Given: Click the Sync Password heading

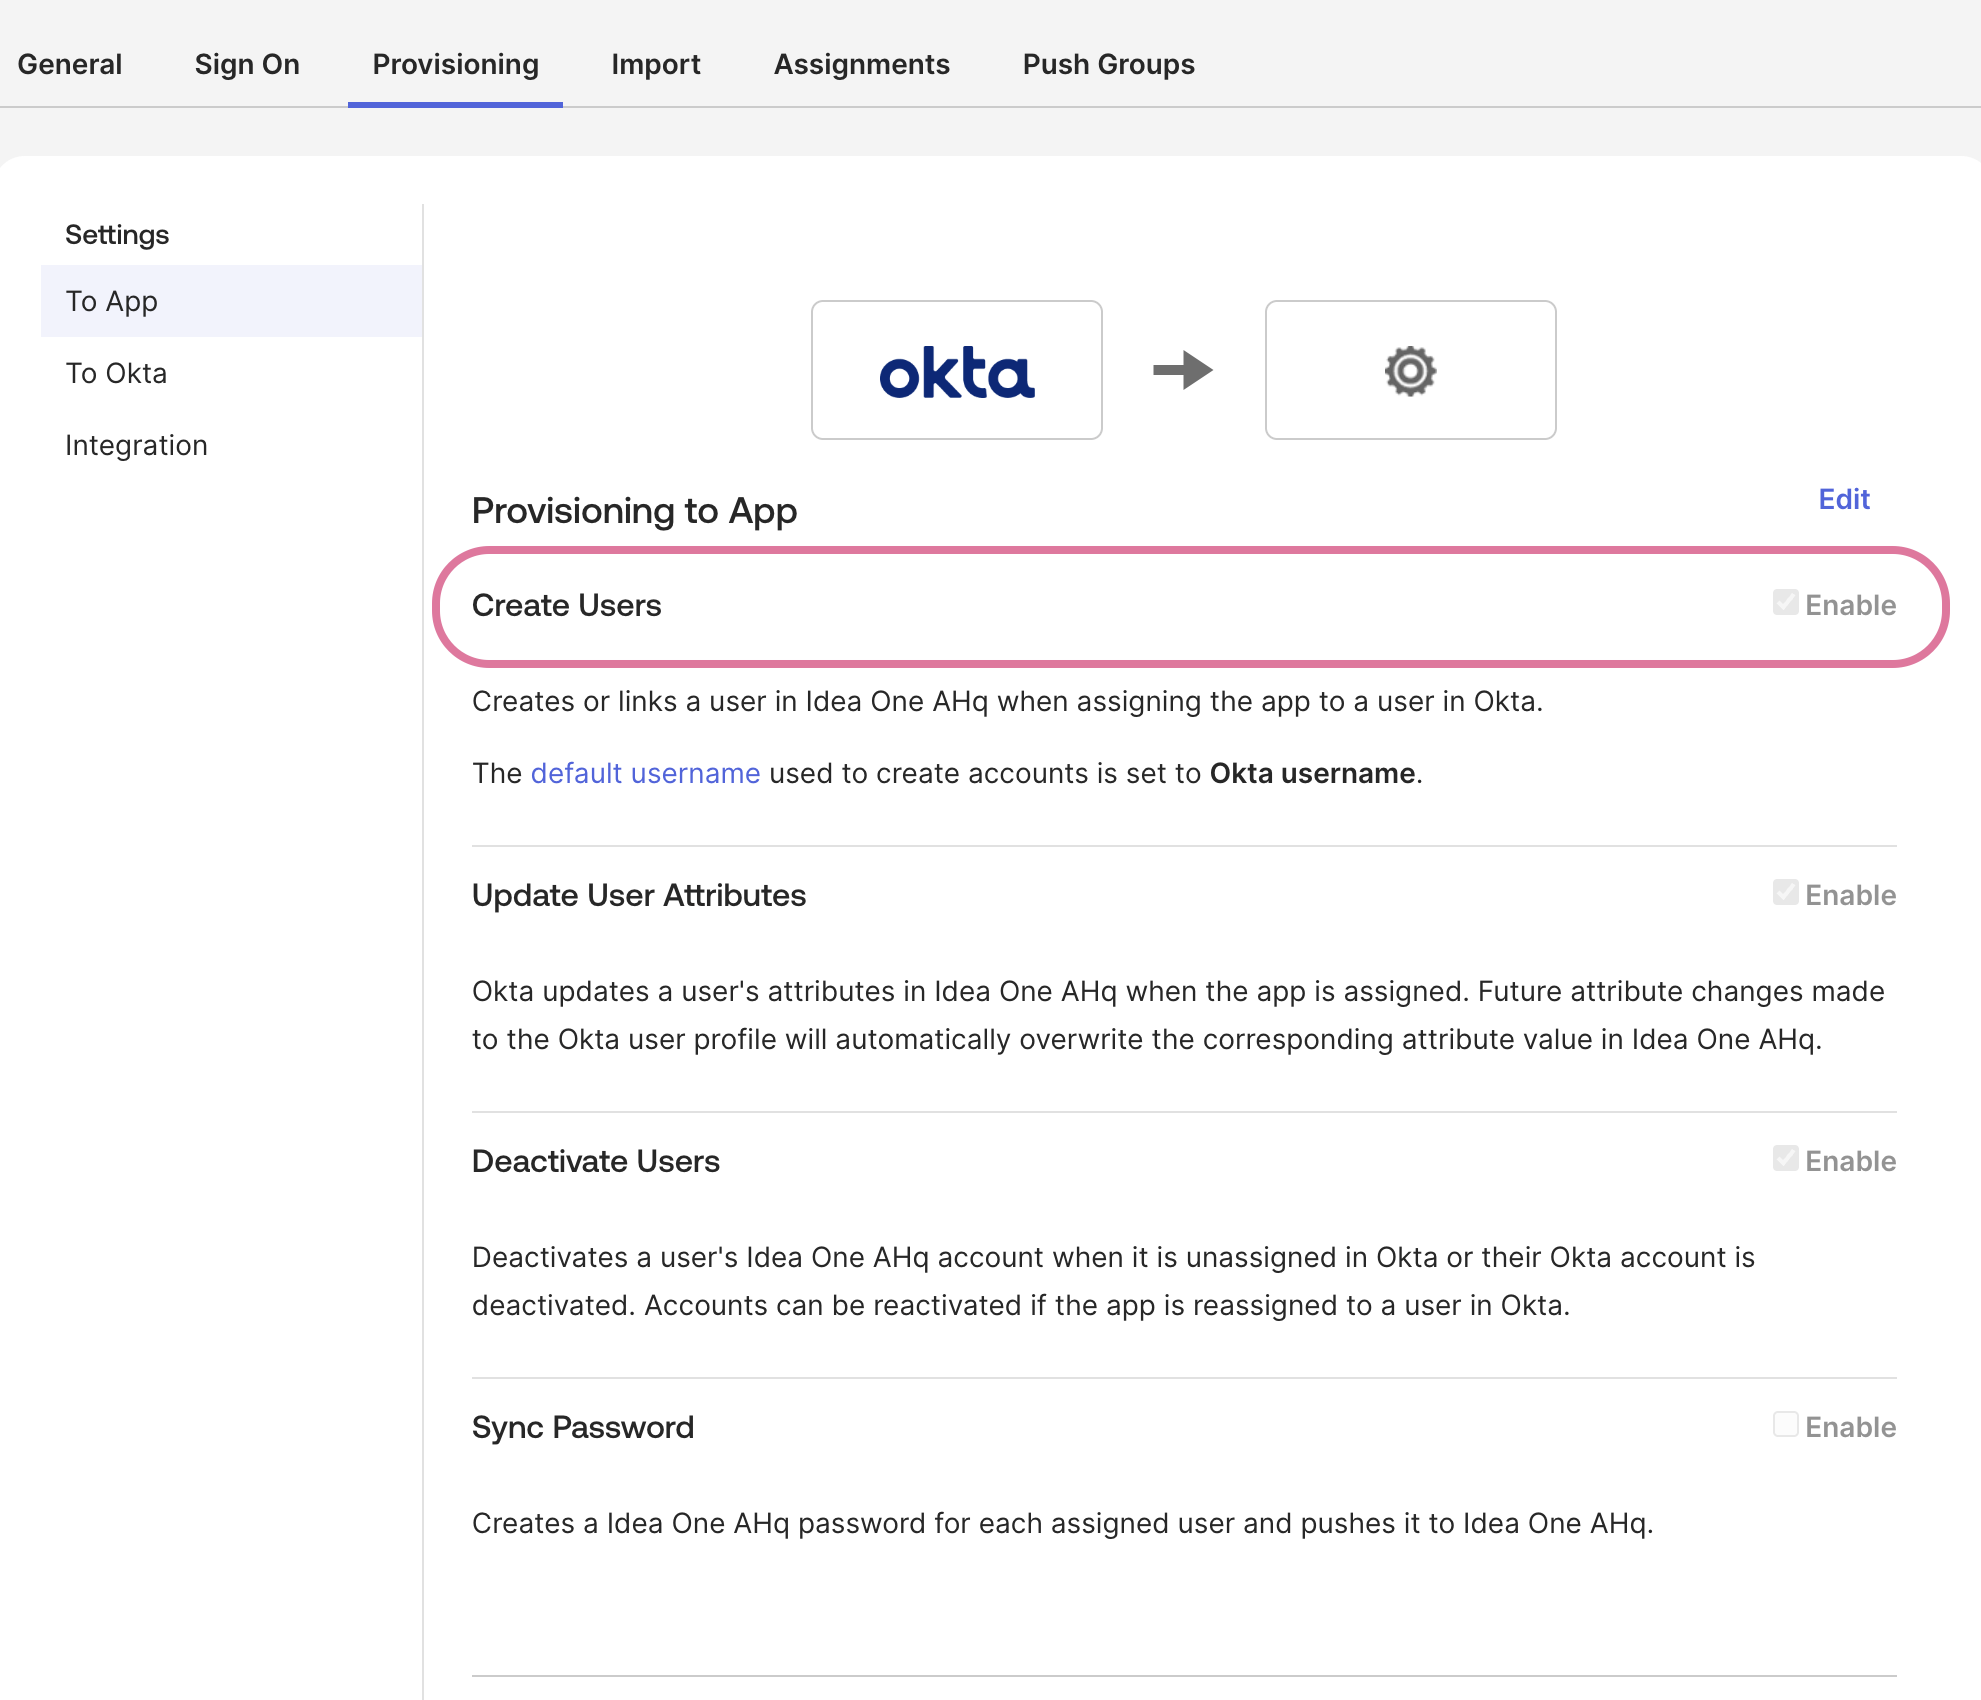Looking at the screenshot, I should (x=582, y=1427).
